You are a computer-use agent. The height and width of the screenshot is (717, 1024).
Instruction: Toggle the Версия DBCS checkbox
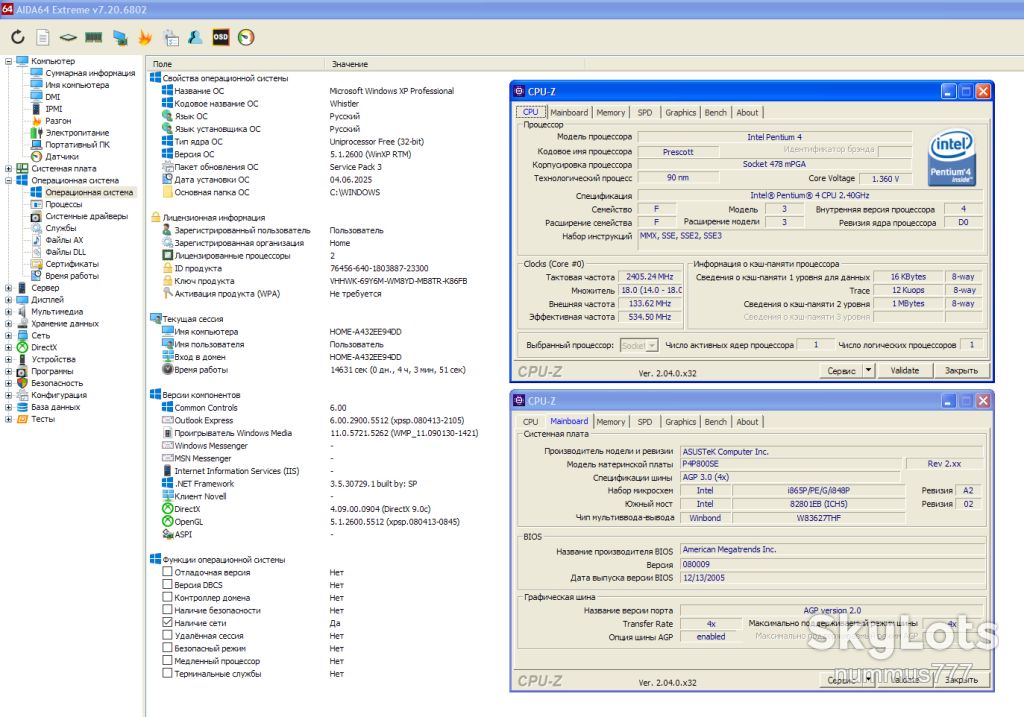point(167,584)
